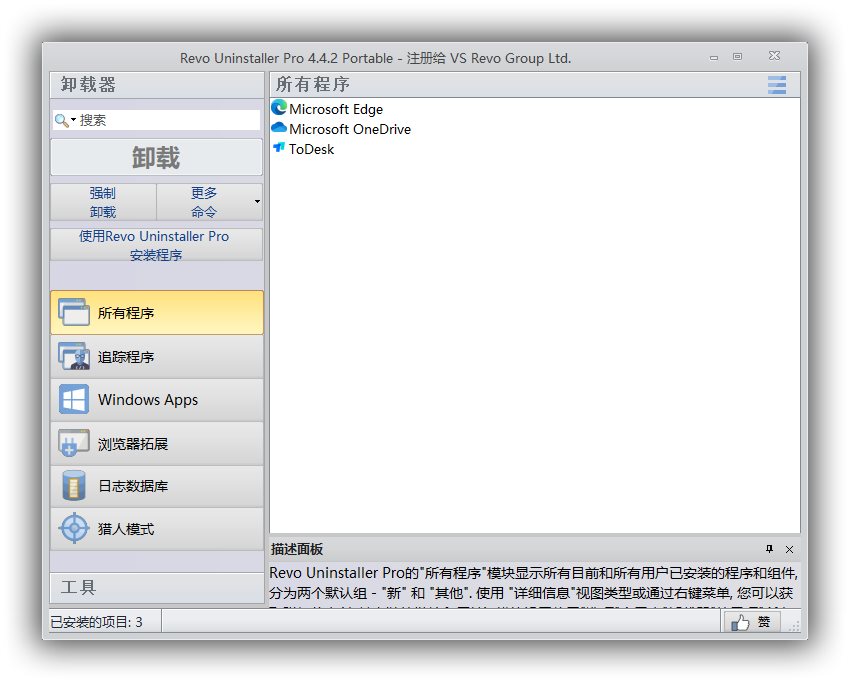Open the 所有程序 module icon
Image resolution: width=850 pixels, height=682 pixels.
[74, 312]
